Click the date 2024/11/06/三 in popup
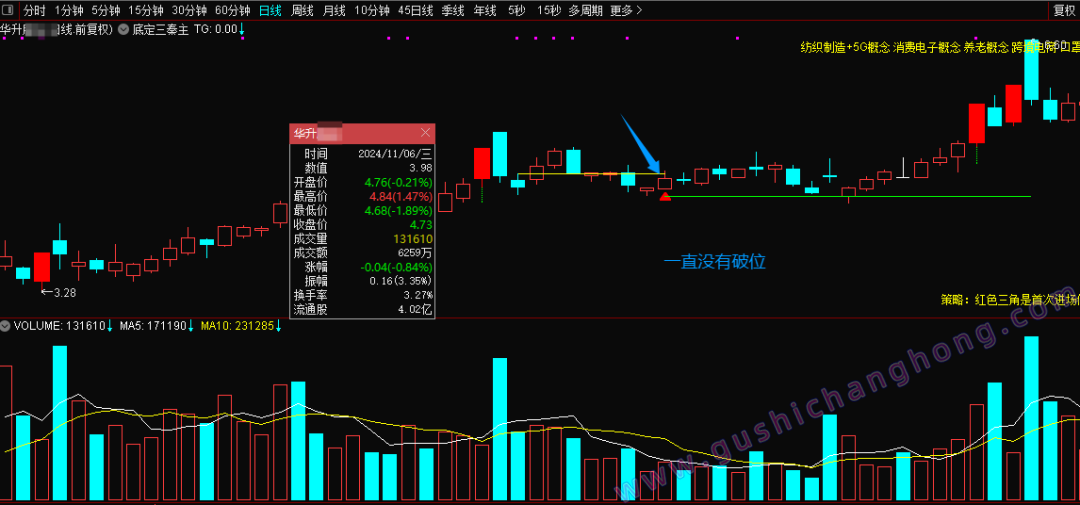Image resolution: width=1080 pixels, height=505 pixels. [395, 154]
